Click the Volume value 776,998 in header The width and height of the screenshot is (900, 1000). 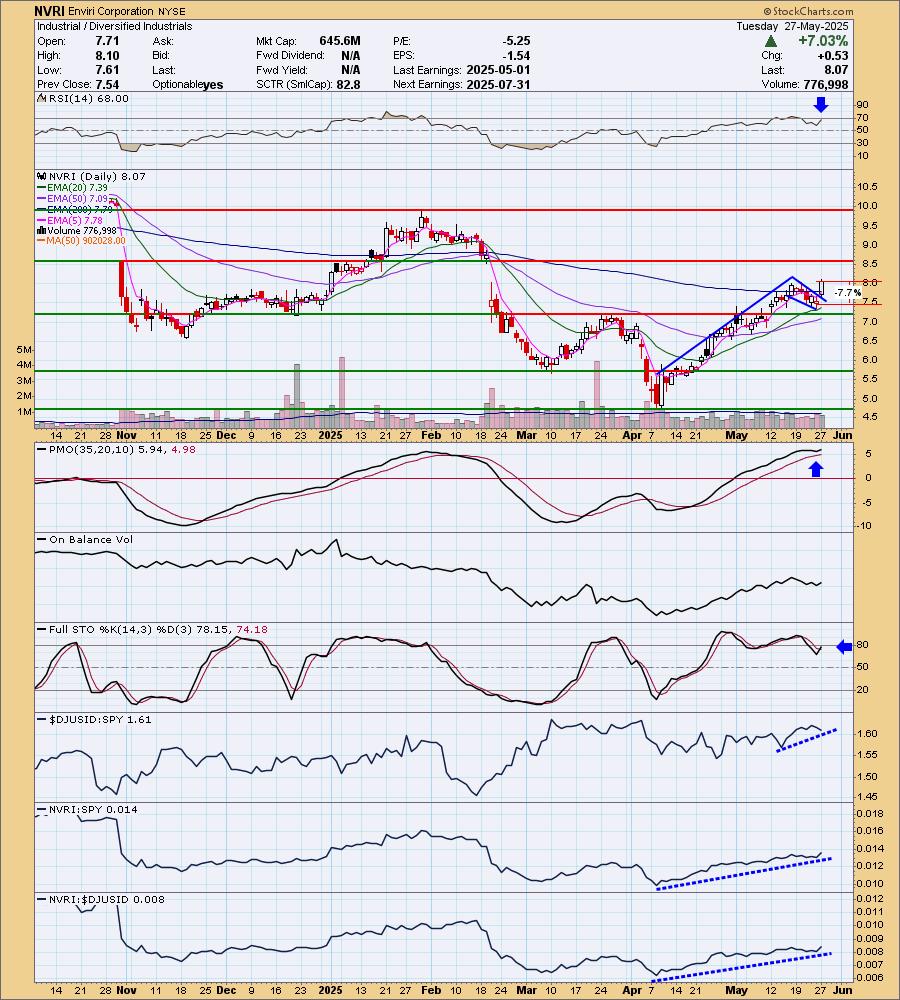(825, 85)
